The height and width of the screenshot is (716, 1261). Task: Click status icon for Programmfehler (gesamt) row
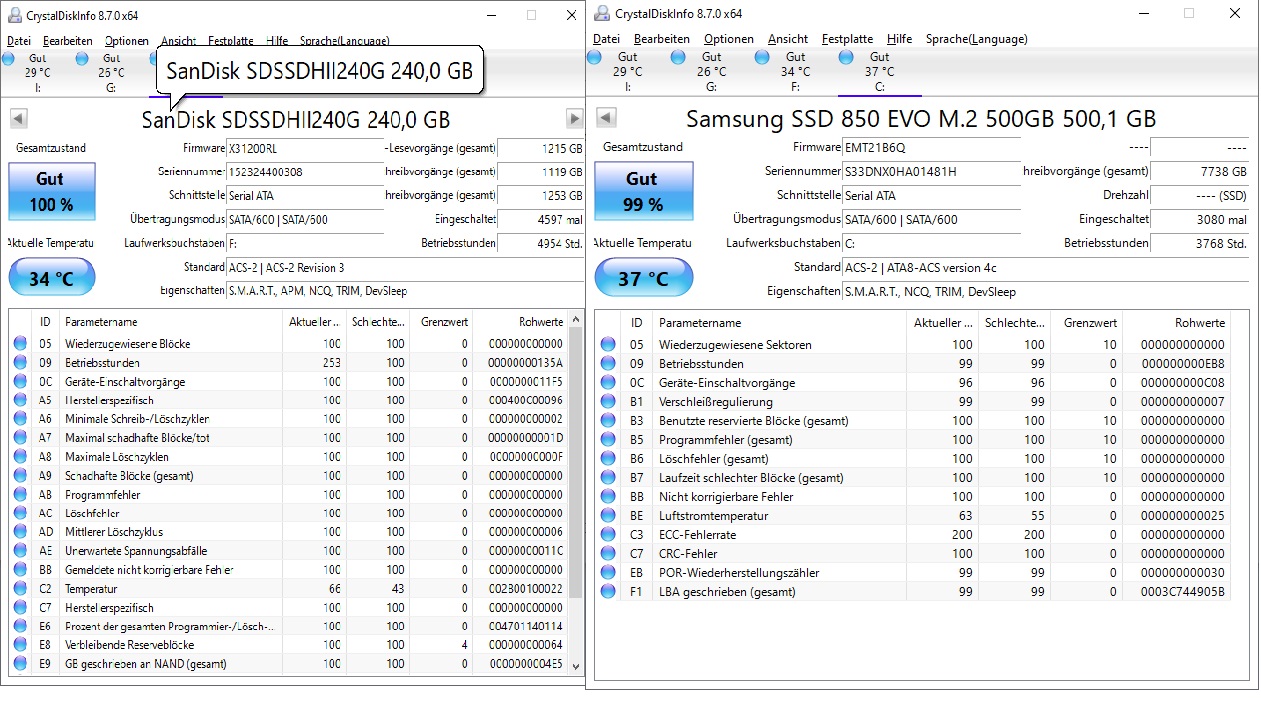tap(608, 440)
